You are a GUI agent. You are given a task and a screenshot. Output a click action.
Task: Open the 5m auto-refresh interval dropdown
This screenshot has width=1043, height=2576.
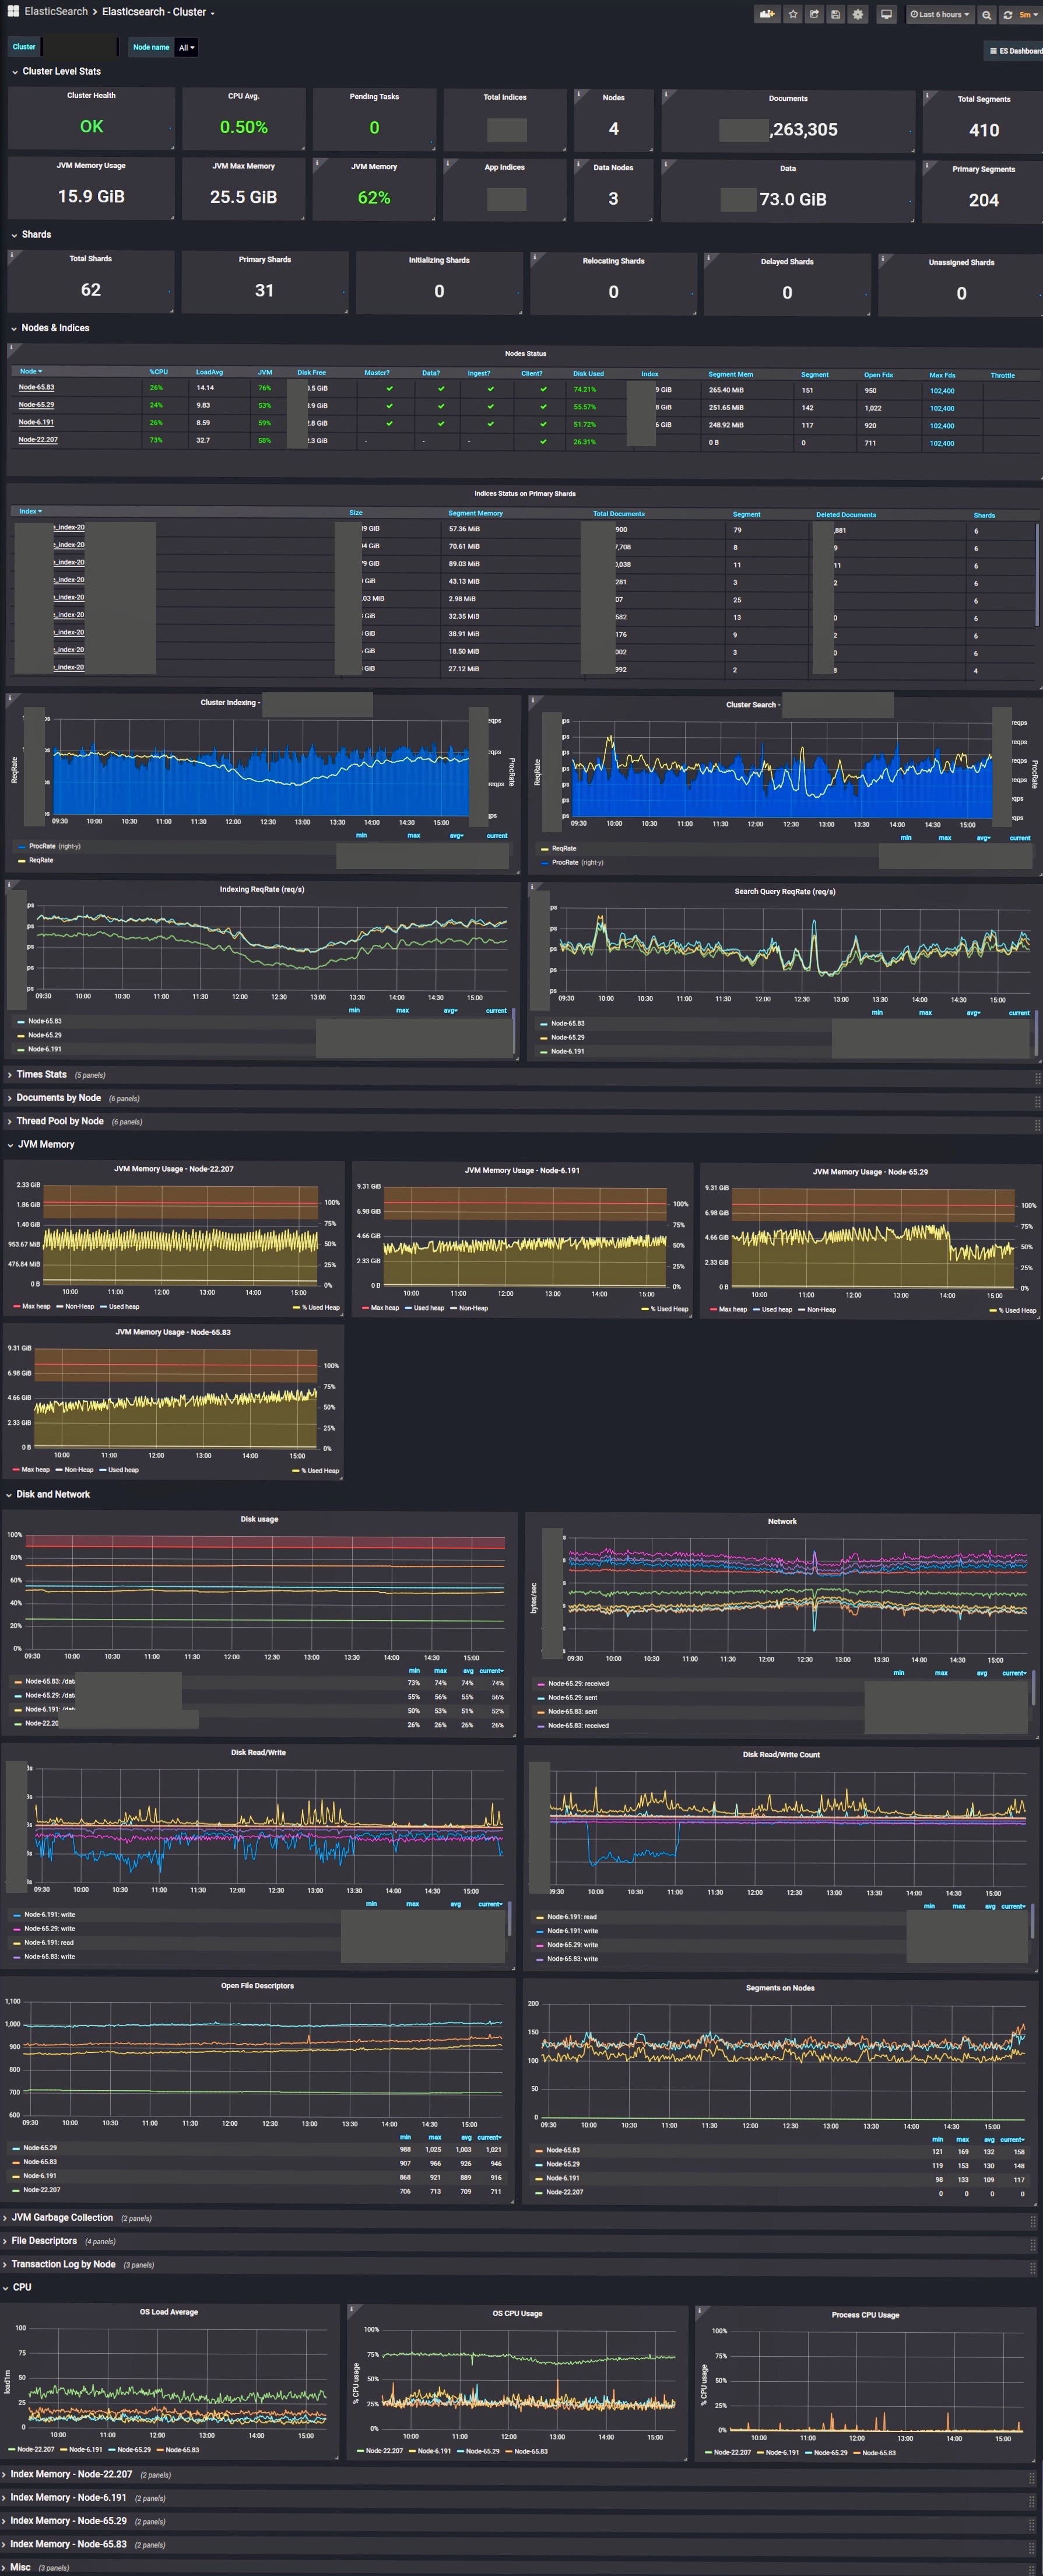[1026, 14]
